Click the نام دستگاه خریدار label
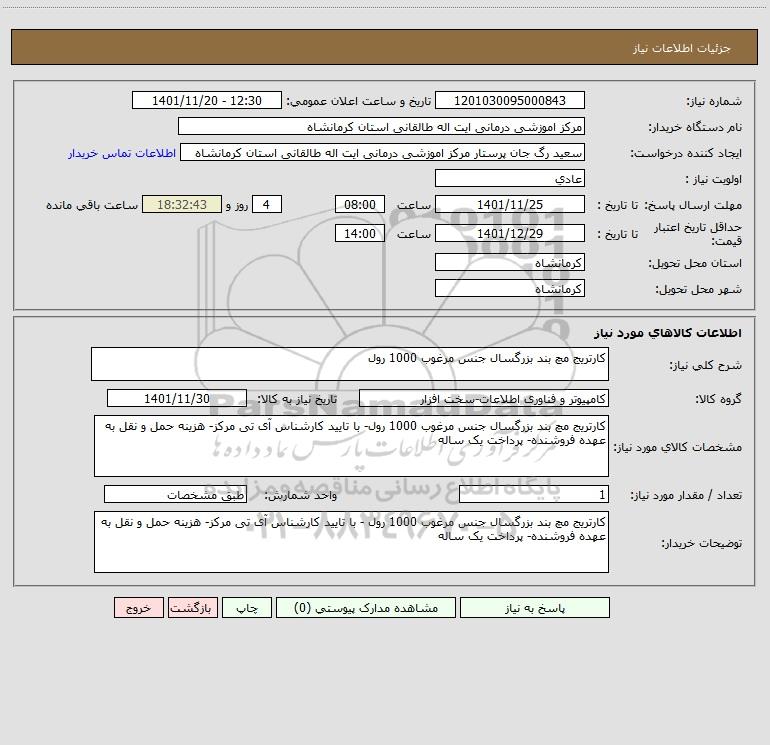Image resolution: width=770 pixels, height=745 pixels. 695,127
